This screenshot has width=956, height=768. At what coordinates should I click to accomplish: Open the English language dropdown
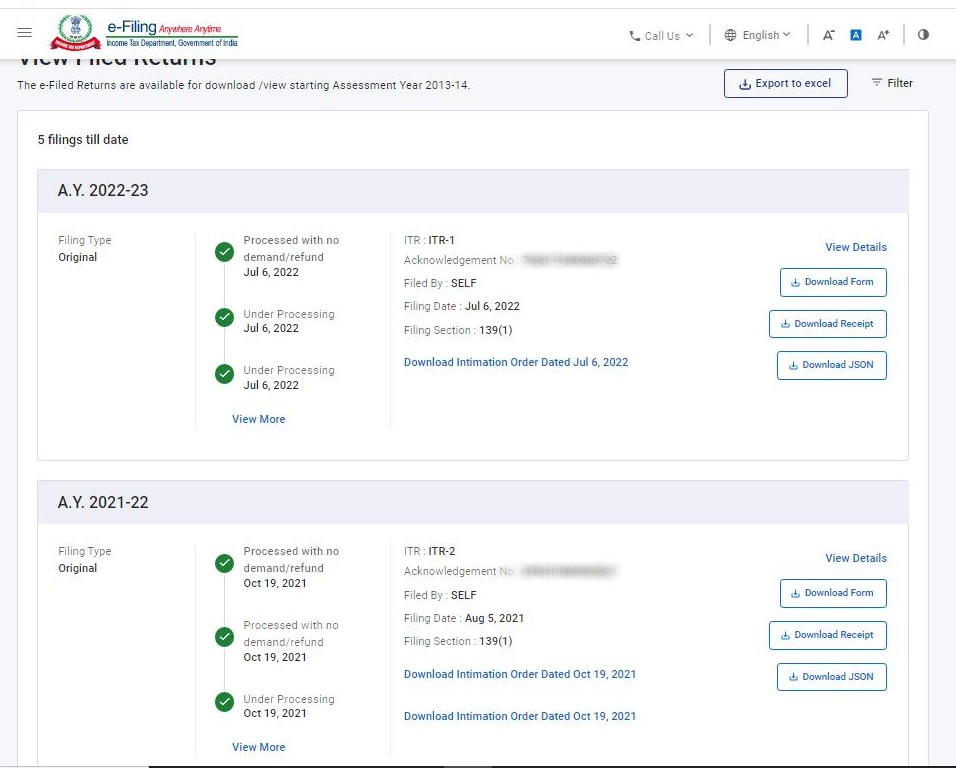(757, 35)
